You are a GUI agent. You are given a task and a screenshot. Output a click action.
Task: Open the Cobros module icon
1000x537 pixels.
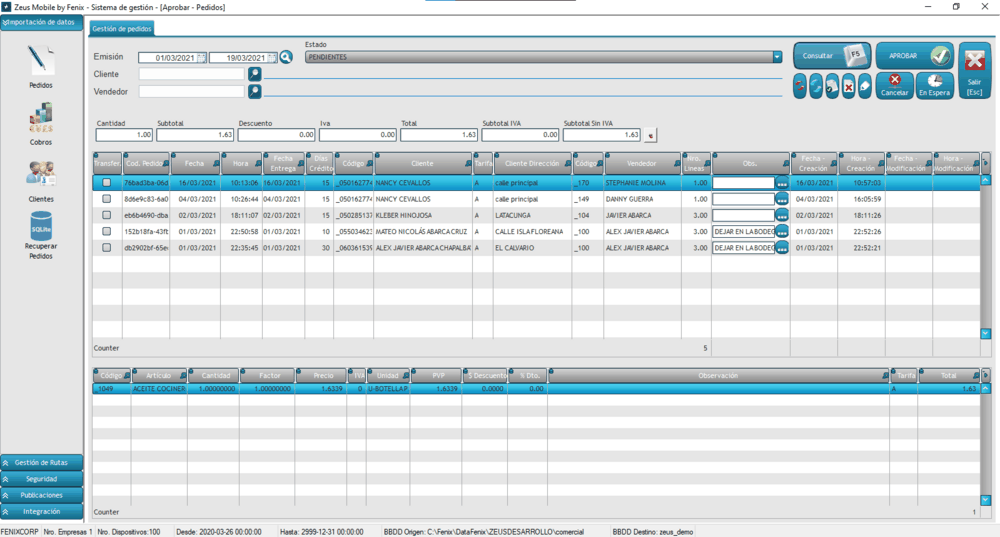41,119
